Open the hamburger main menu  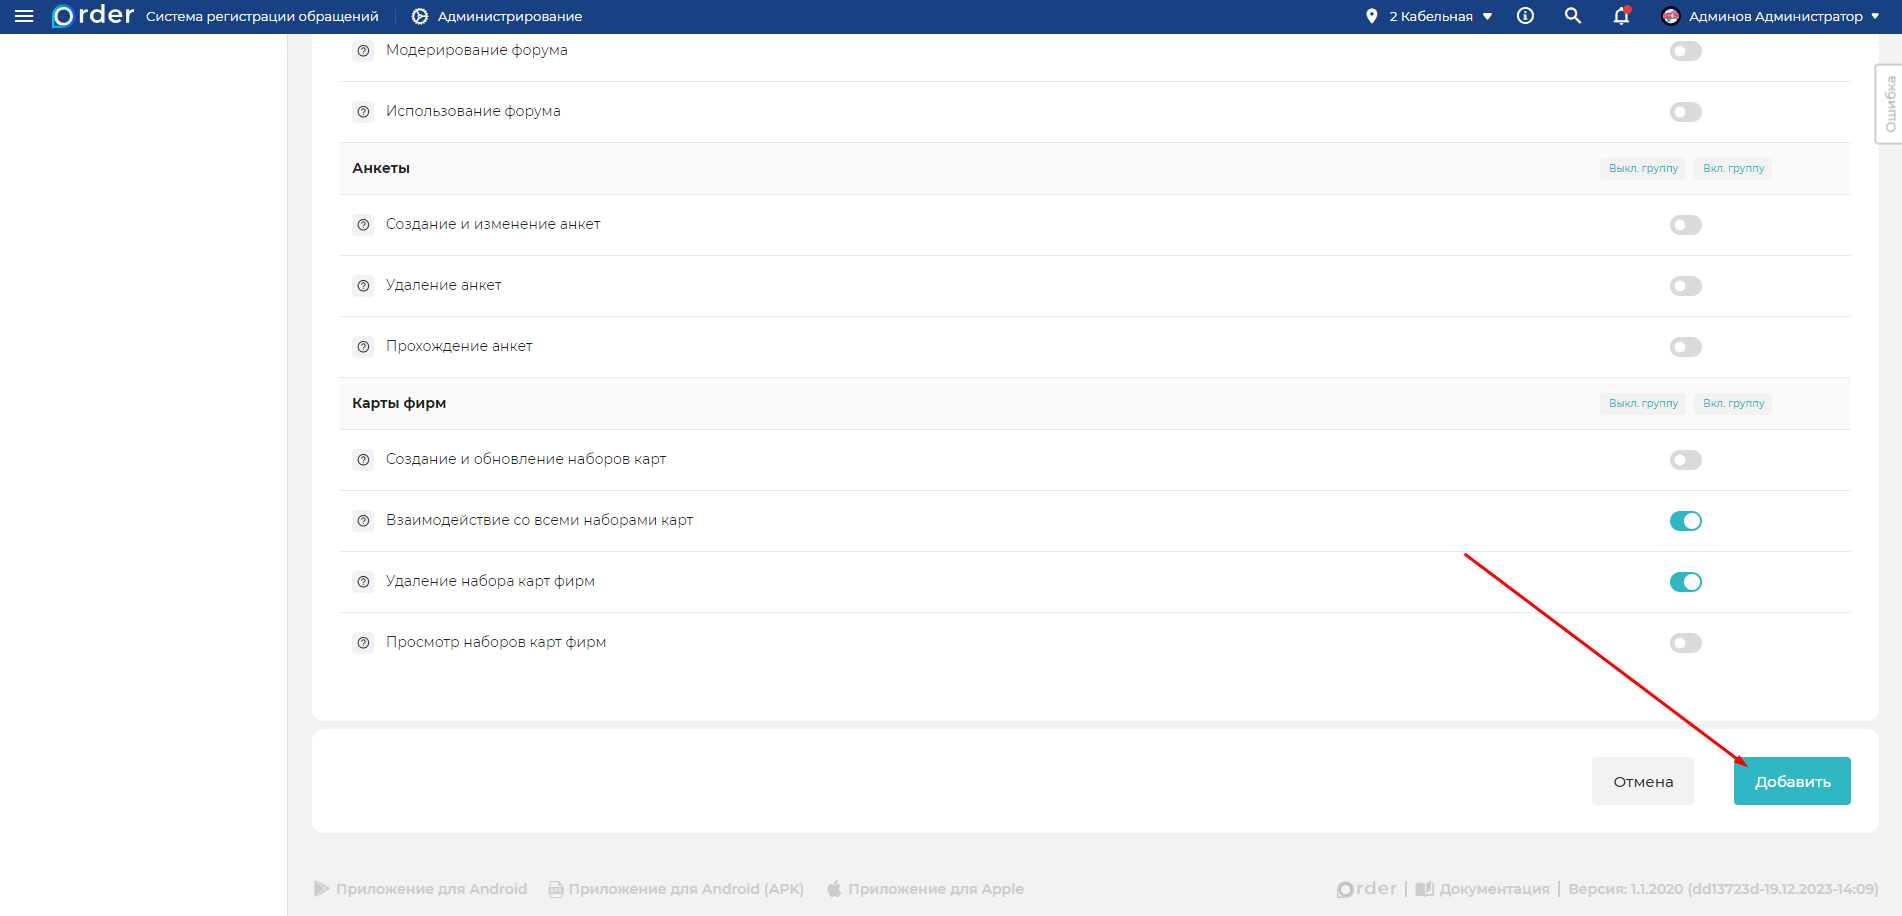(24, 16)
